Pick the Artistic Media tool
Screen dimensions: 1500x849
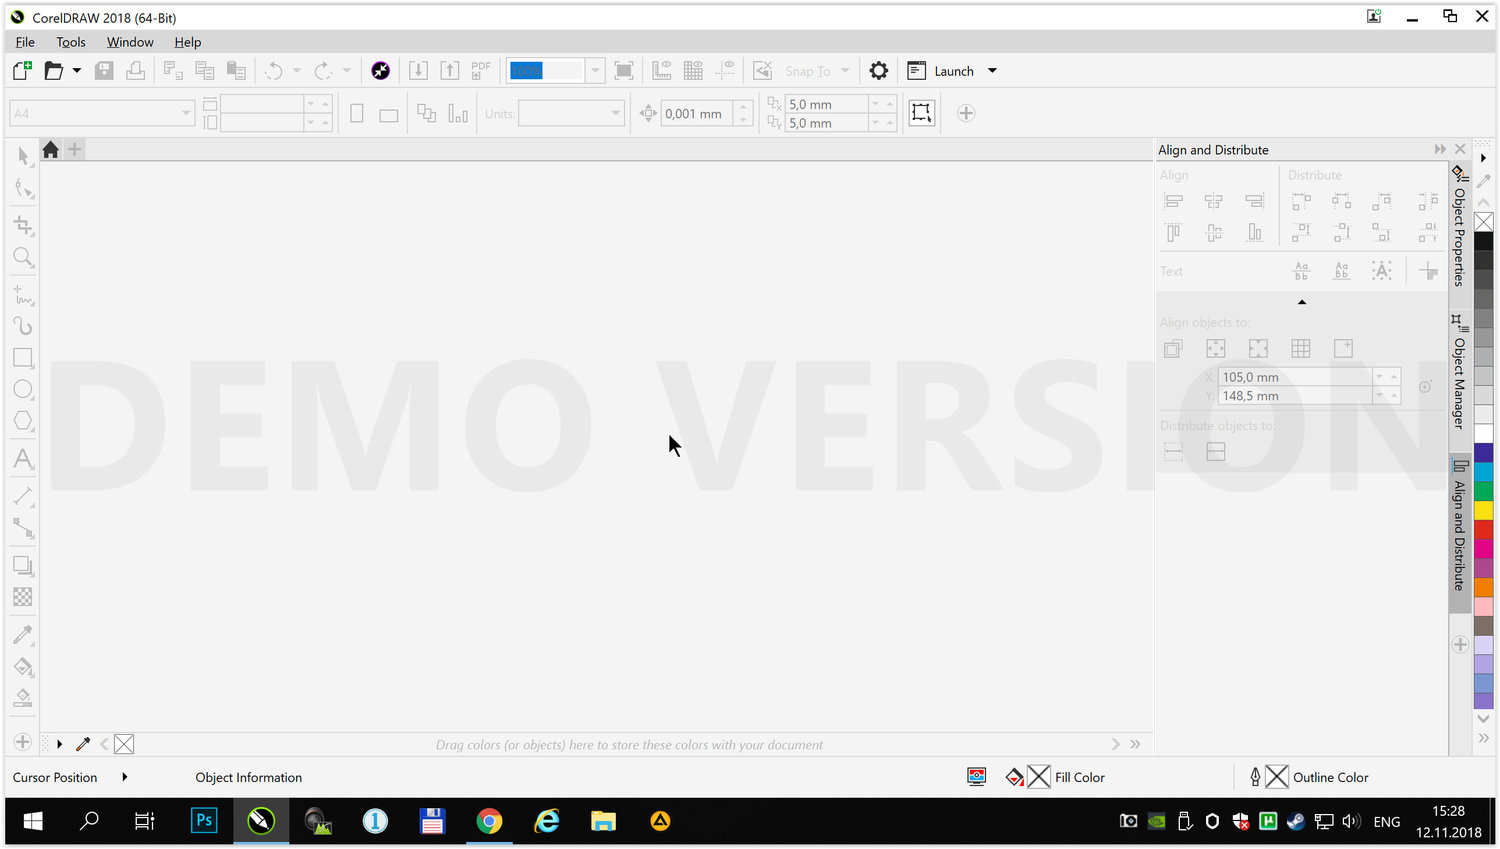coord(23,326)
